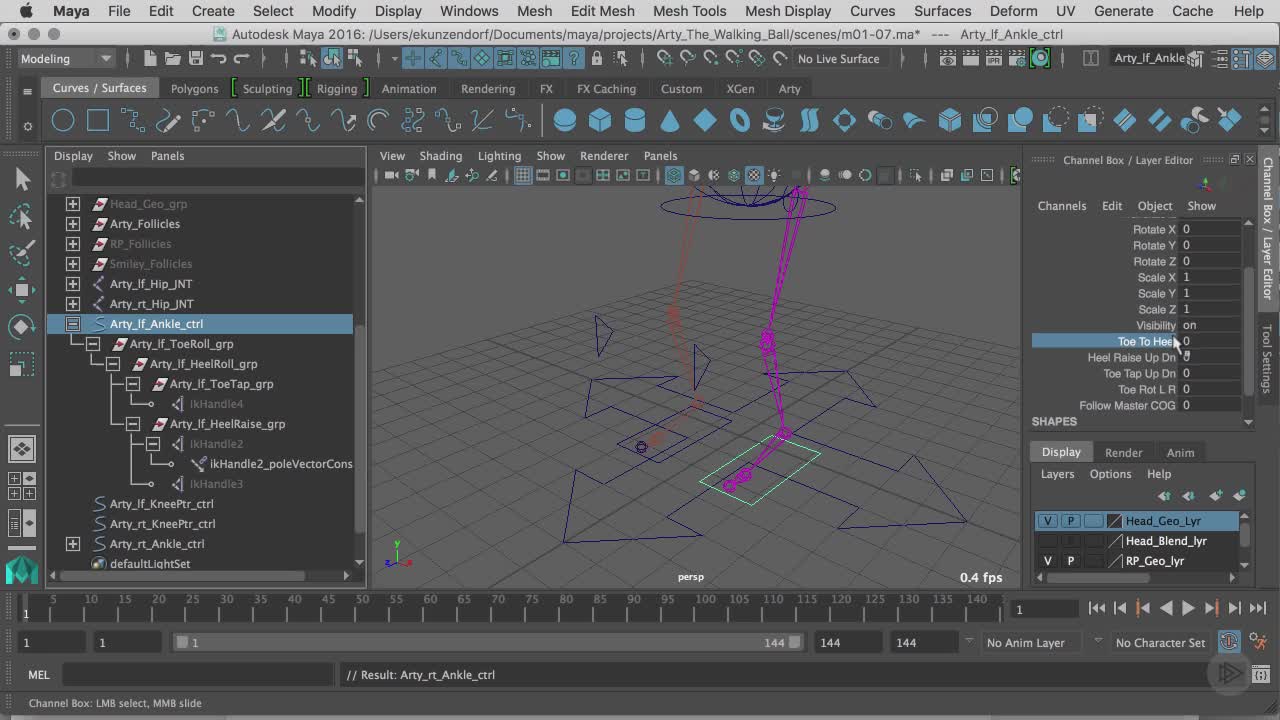Create NURBS cylinder from shelf
This screenshot has width=1280, height=720.
click(x=635, y=121)
